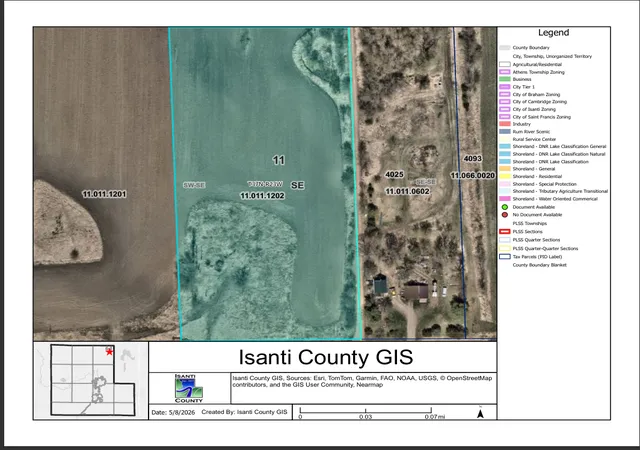This screenshot has width=640, height=450.
Task: Click the county inset locator map
Action: point(91,380)
